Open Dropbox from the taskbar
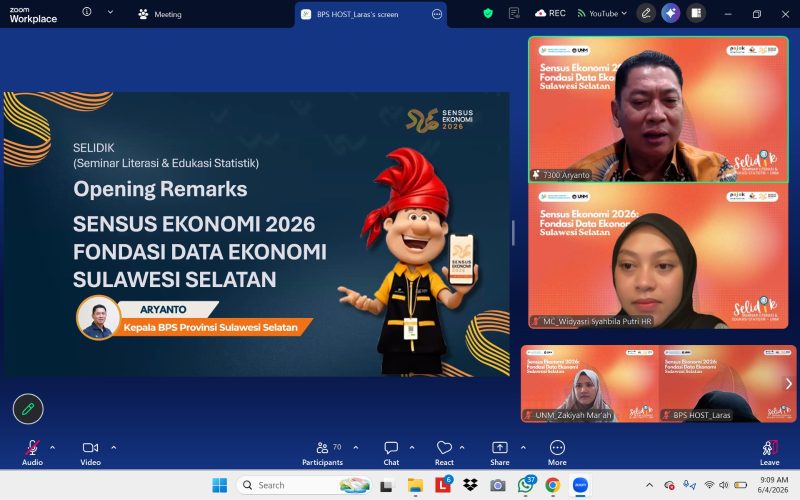This screenshot has width=800, height=500. coord(470,485)
